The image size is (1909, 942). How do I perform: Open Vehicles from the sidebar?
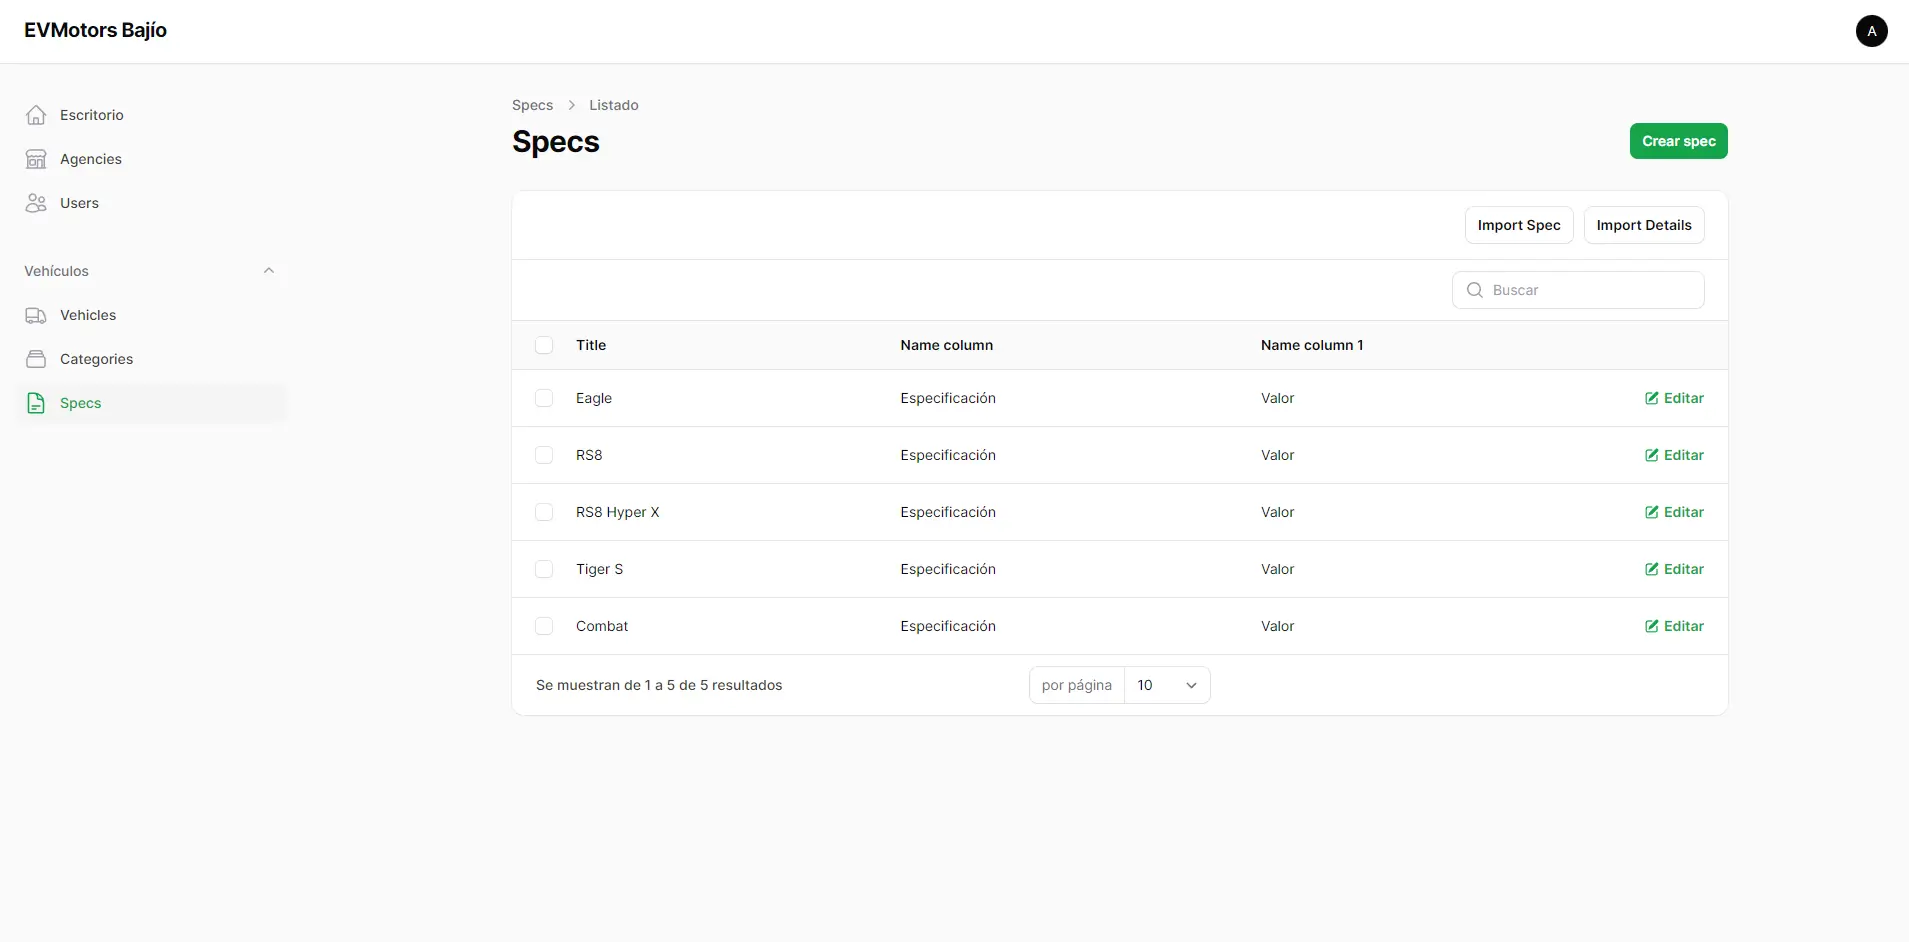[152, 315]
